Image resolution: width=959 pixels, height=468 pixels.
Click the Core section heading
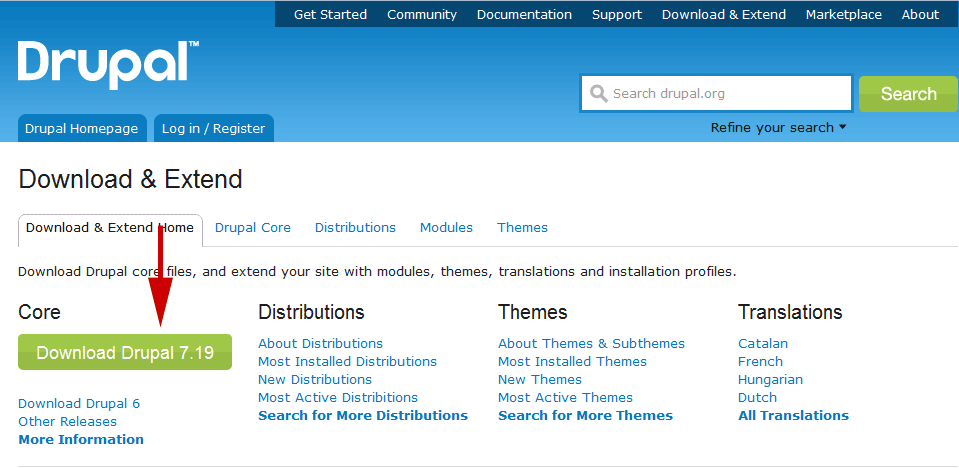tap(40, 312)
